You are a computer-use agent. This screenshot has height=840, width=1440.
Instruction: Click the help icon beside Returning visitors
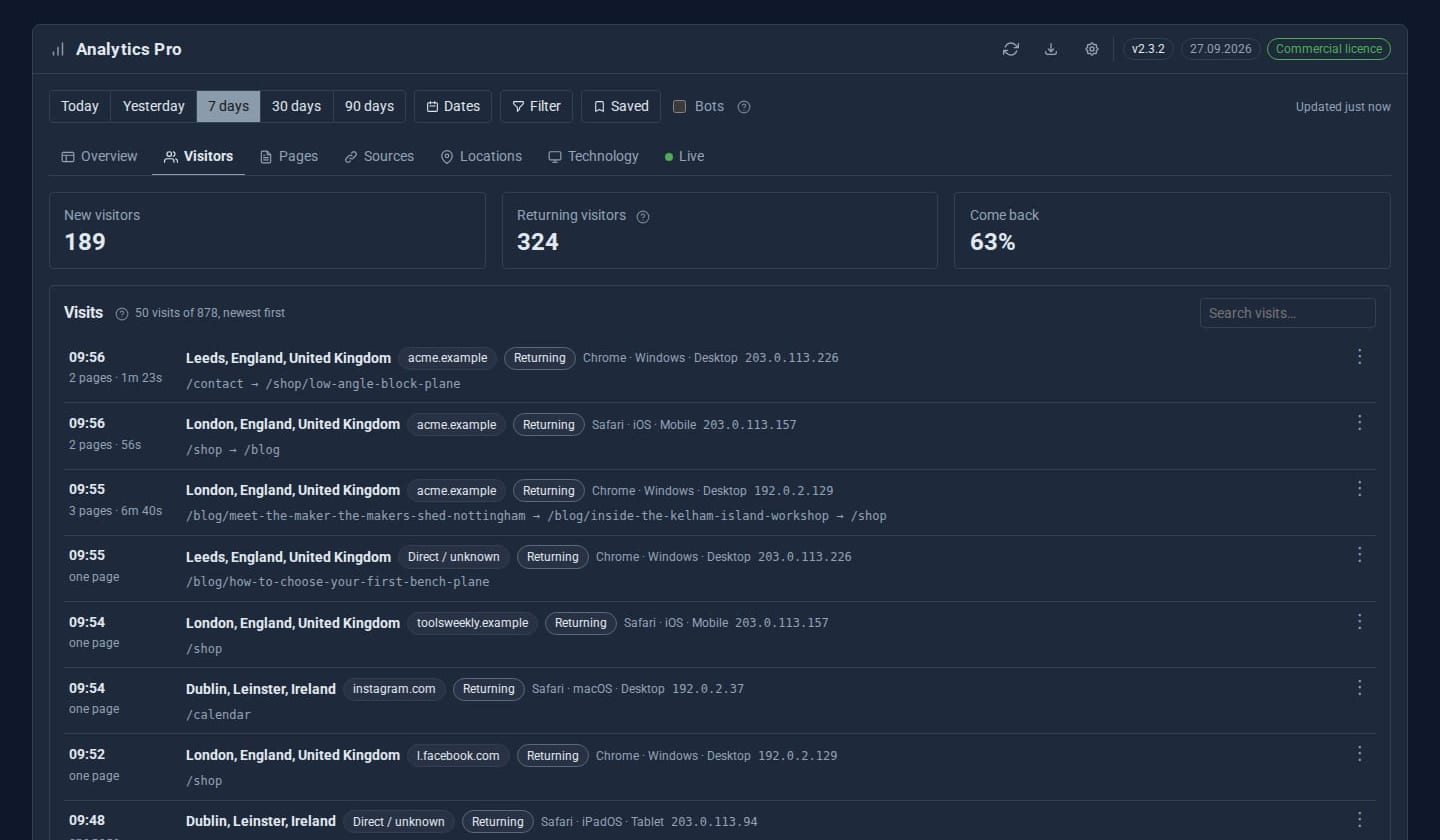643,216
